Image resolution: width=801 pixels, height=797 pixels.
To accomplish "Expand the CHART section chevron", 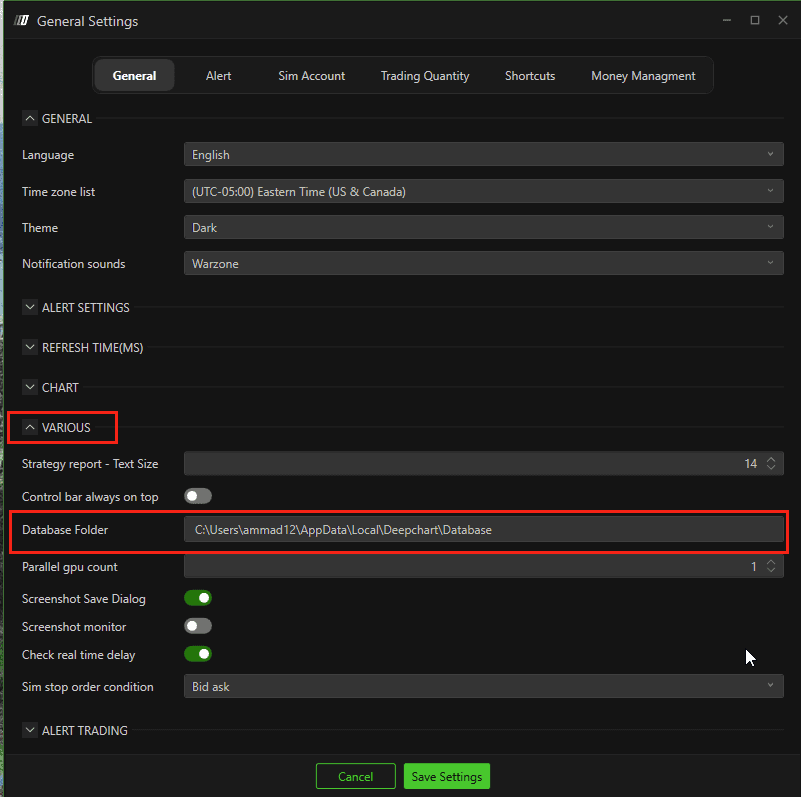I will click(x=30, y=387).
